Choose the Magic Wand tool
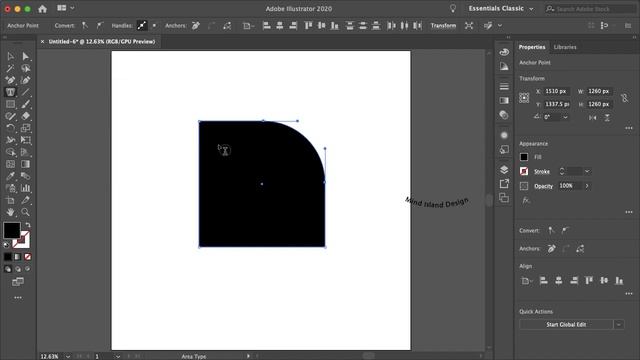This screenshot has height=360, width=640. point(10,68)
